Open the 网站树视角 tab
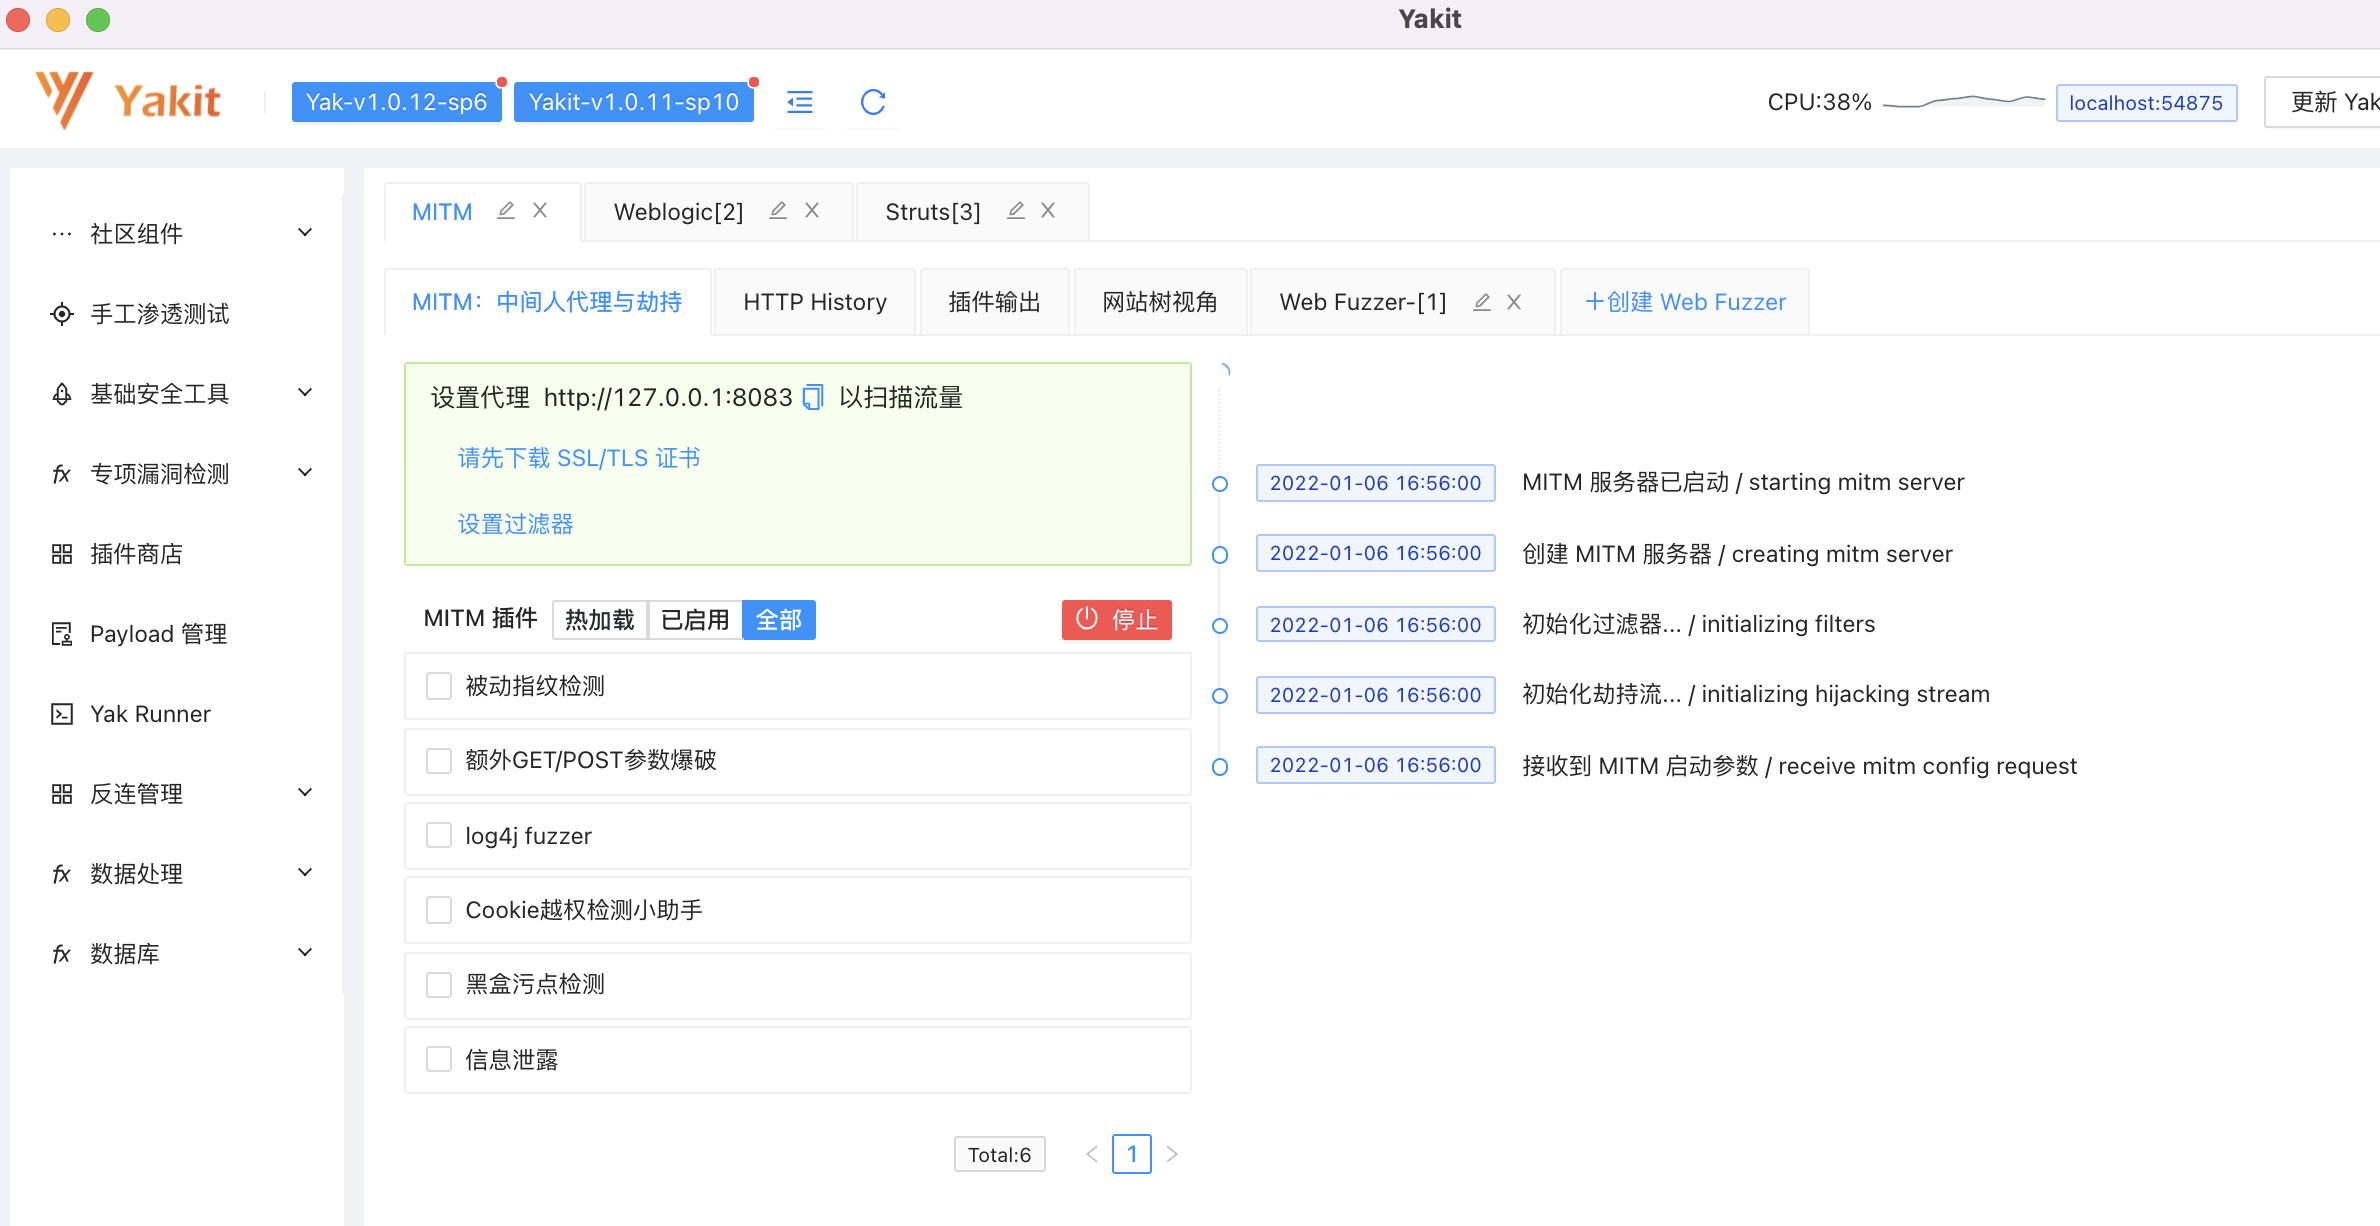 1159,302
